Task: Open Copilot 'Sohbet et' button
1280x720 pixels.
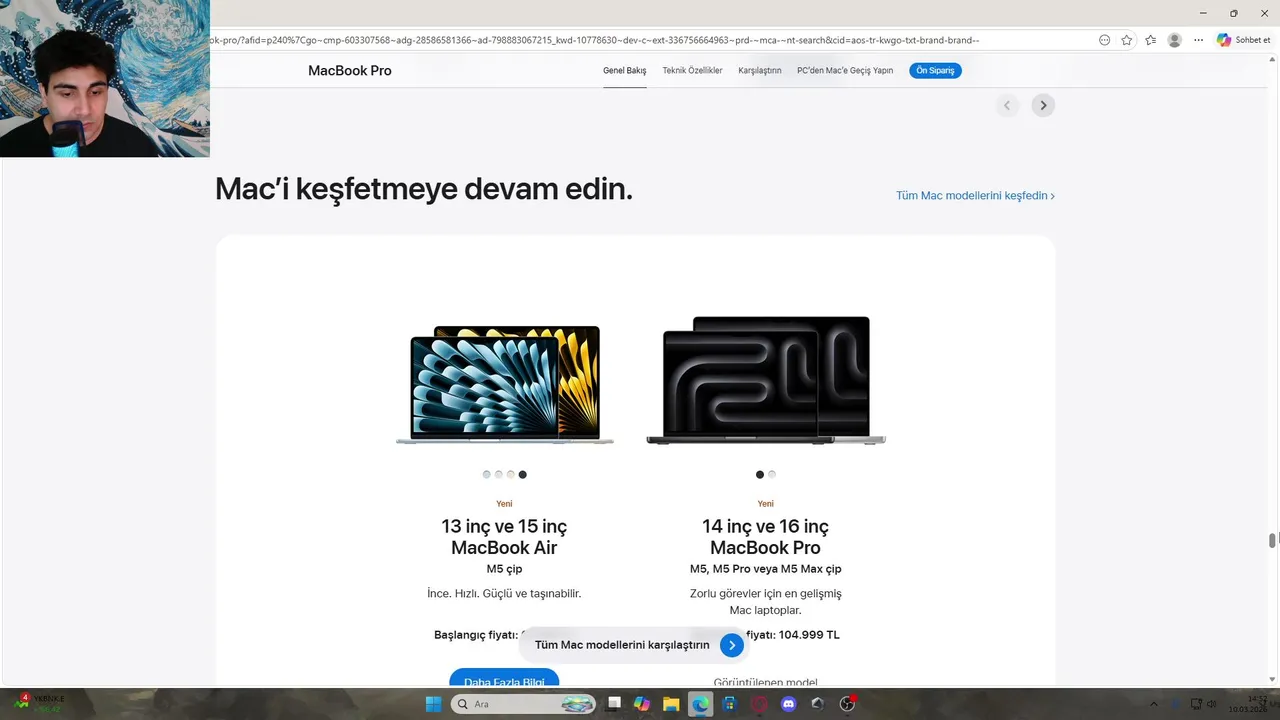Action: 1243,40
